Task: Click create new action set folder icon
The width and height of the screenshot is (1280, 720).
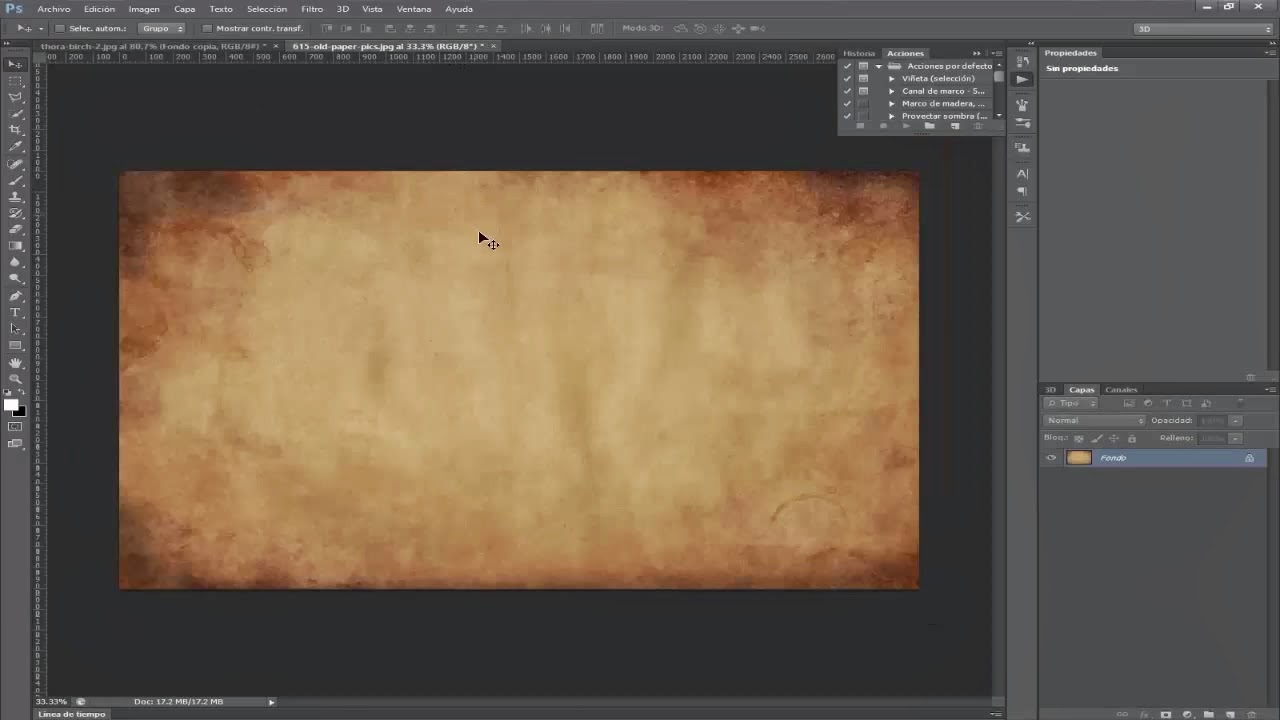Action: [929, 126]
